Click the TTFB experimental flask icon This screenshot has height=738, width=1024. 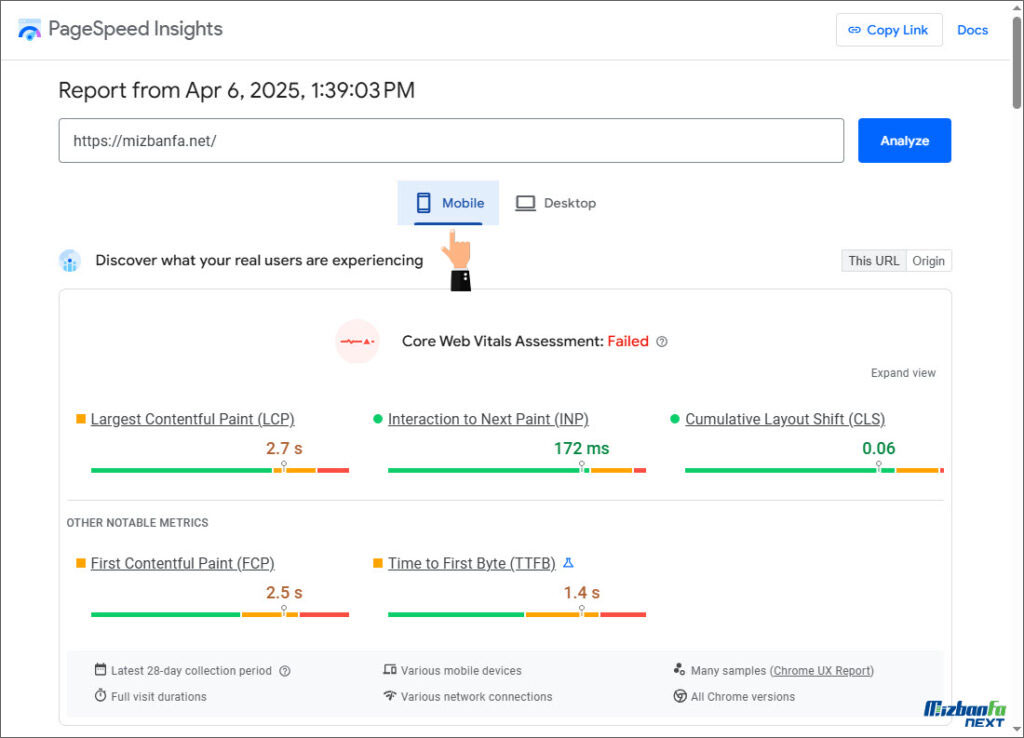coord(568,562)
